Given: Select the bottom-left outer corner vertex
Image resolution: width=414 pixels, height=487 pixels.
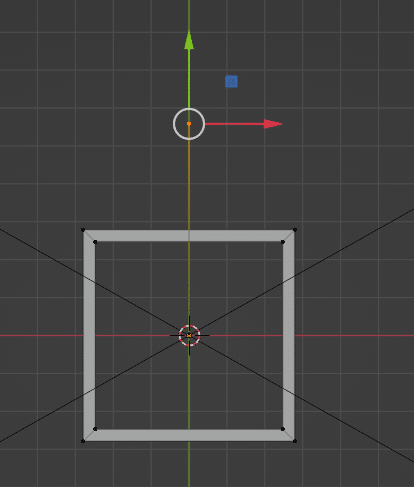Looking at the screenshot, I should pos(83,441).
